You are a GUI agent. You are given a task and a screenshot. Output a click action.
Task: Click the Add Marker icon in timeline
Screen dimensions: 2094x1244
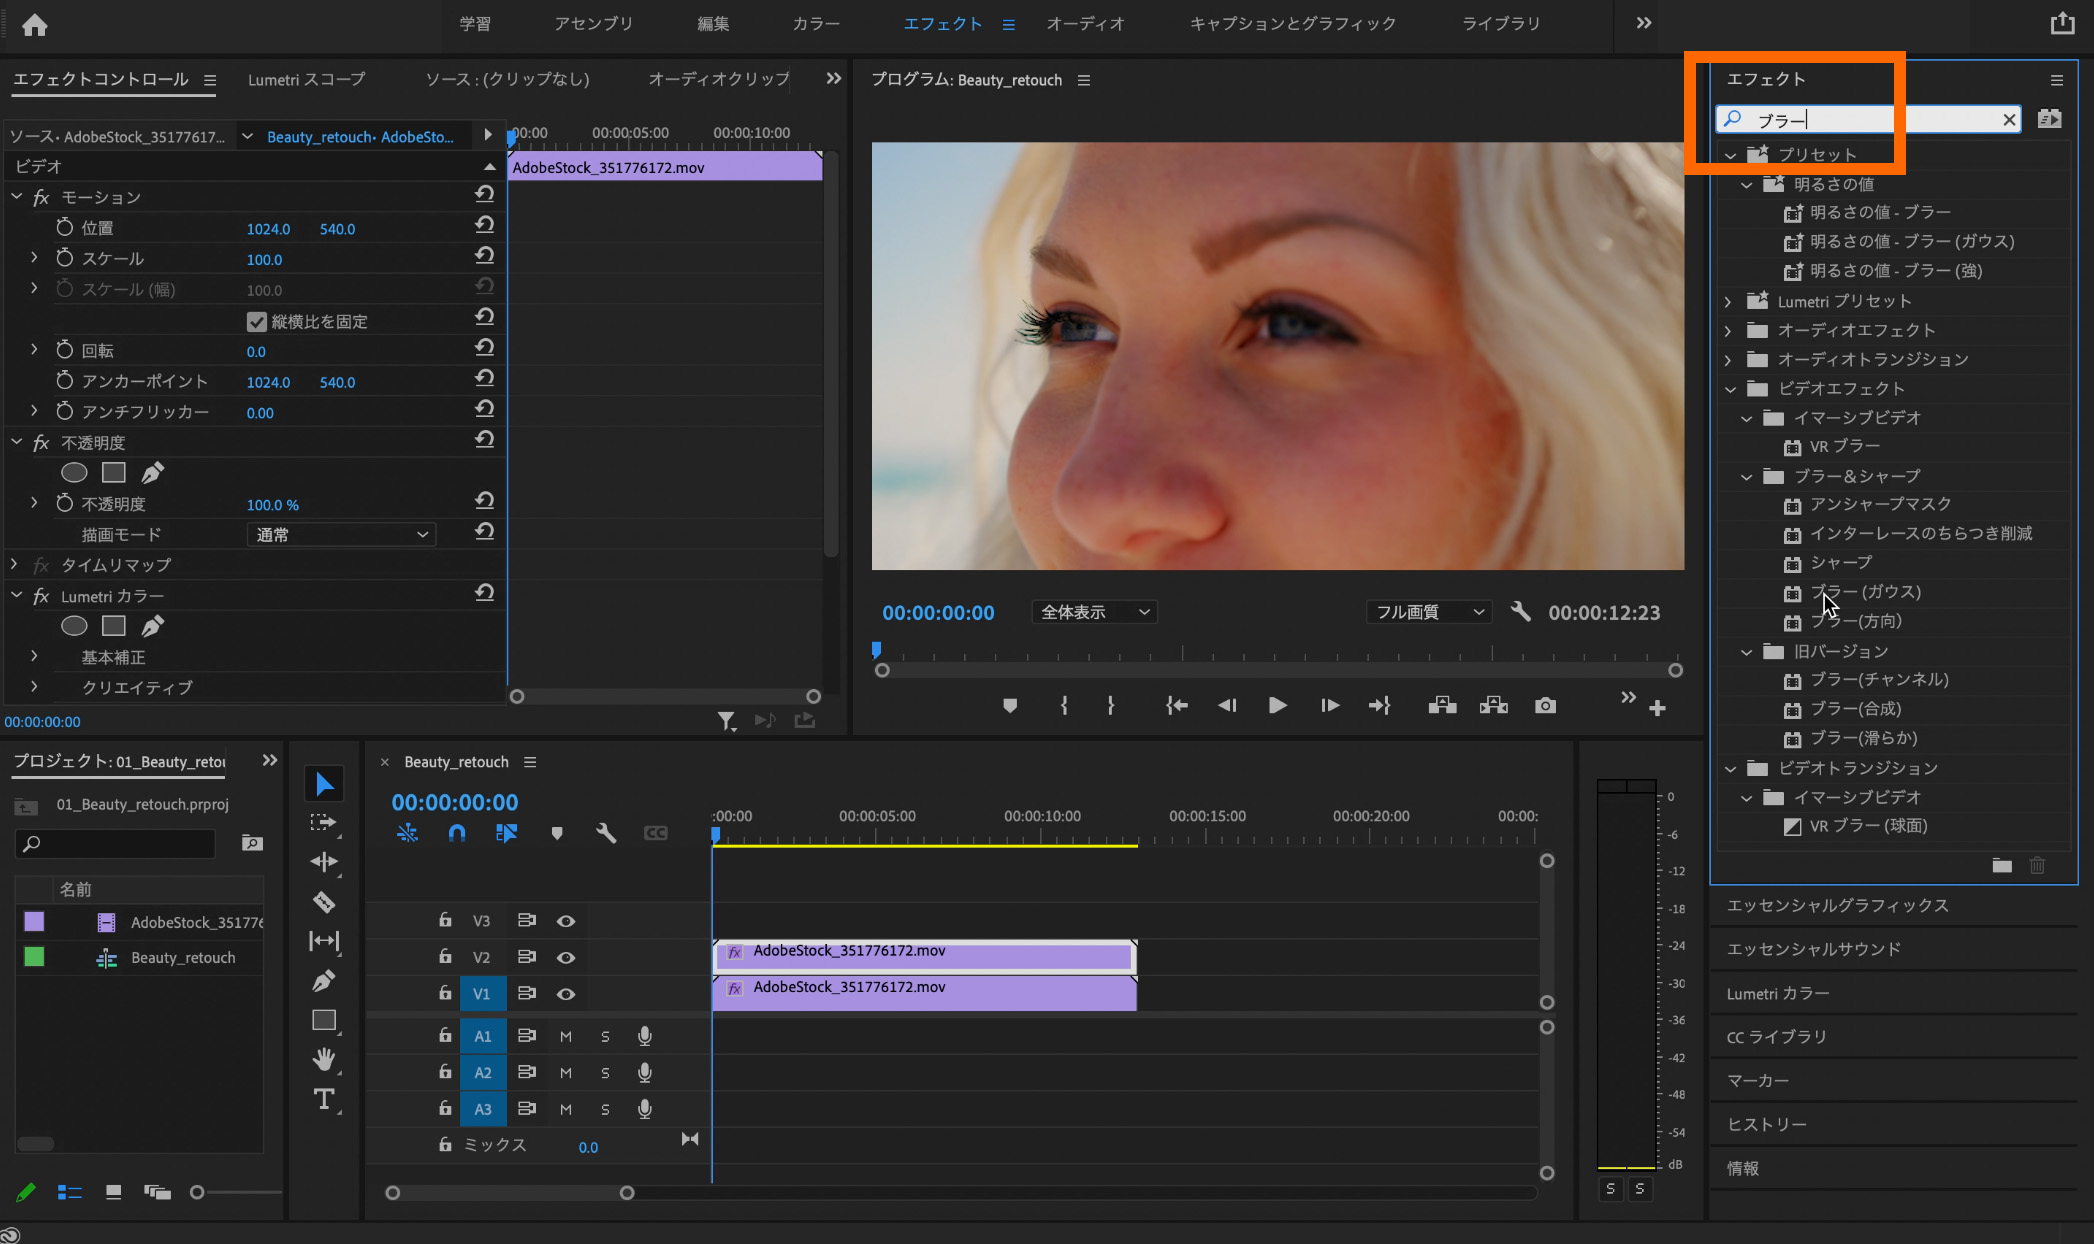[x=557, y=833]
